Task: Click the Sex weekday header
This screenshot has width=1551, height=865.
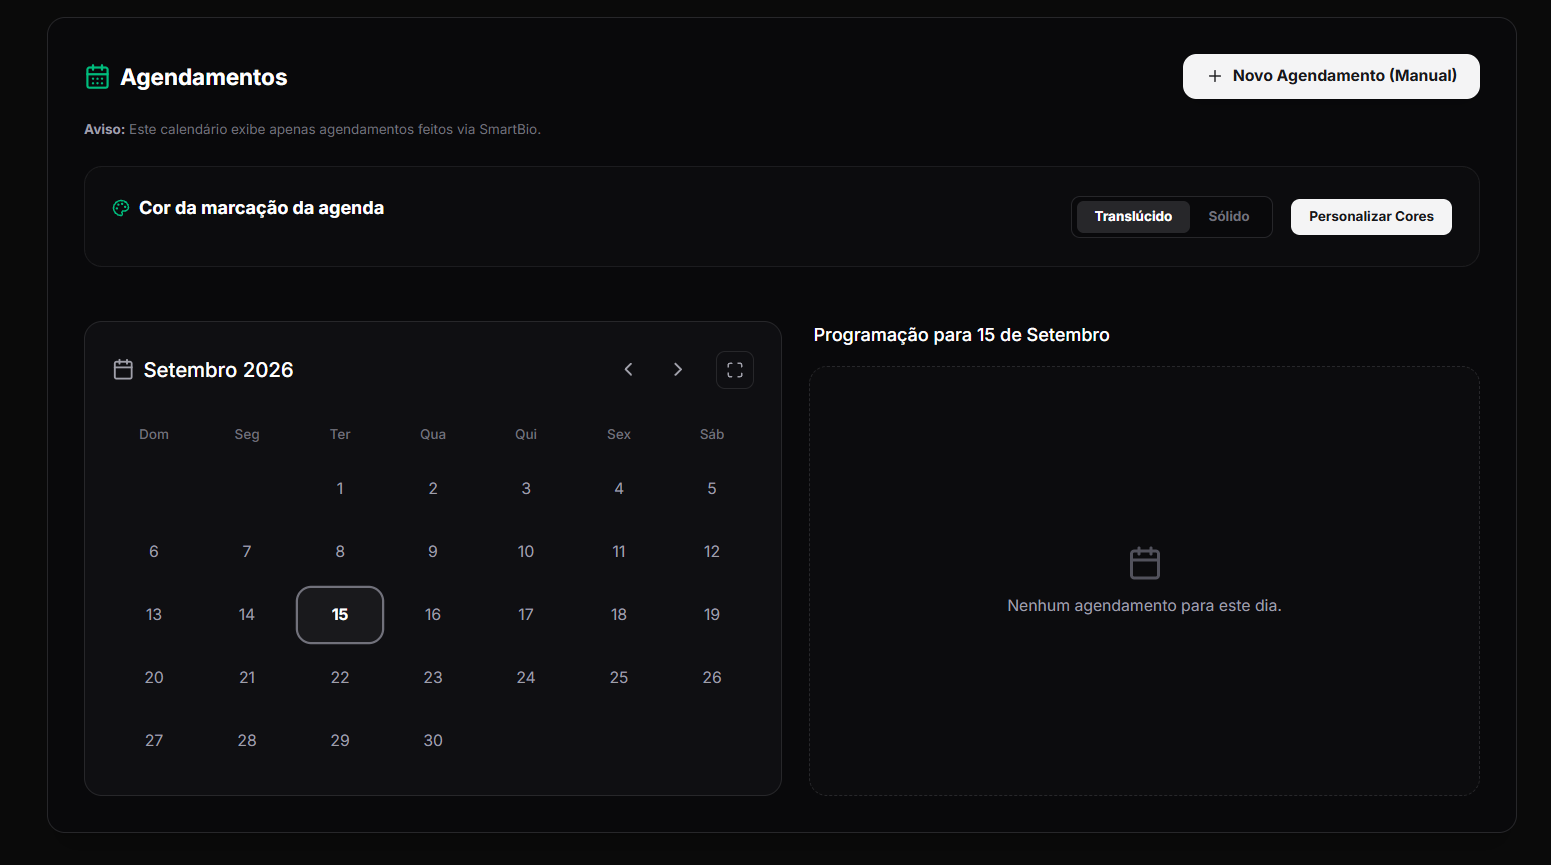Action: pyautogui.click(x=619, y=434)
